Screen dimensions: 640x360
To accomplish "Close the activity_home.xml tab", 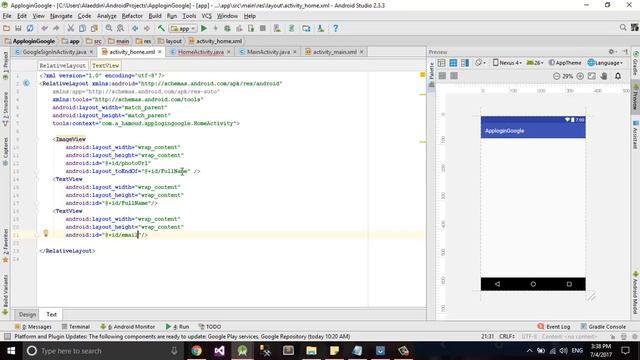I will tap(160, 52).
